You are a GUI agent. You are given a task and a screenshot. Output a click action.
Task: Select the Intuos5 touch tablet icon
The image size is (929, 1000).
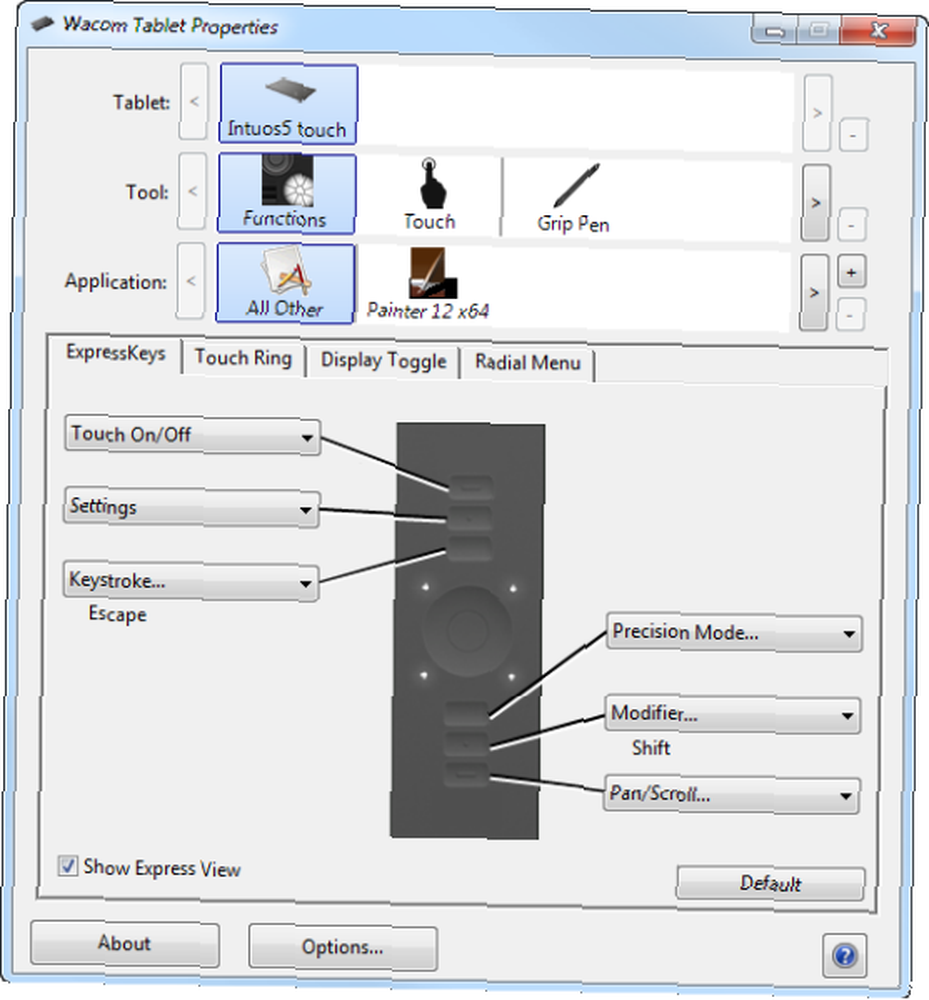(x=288, y=104)
